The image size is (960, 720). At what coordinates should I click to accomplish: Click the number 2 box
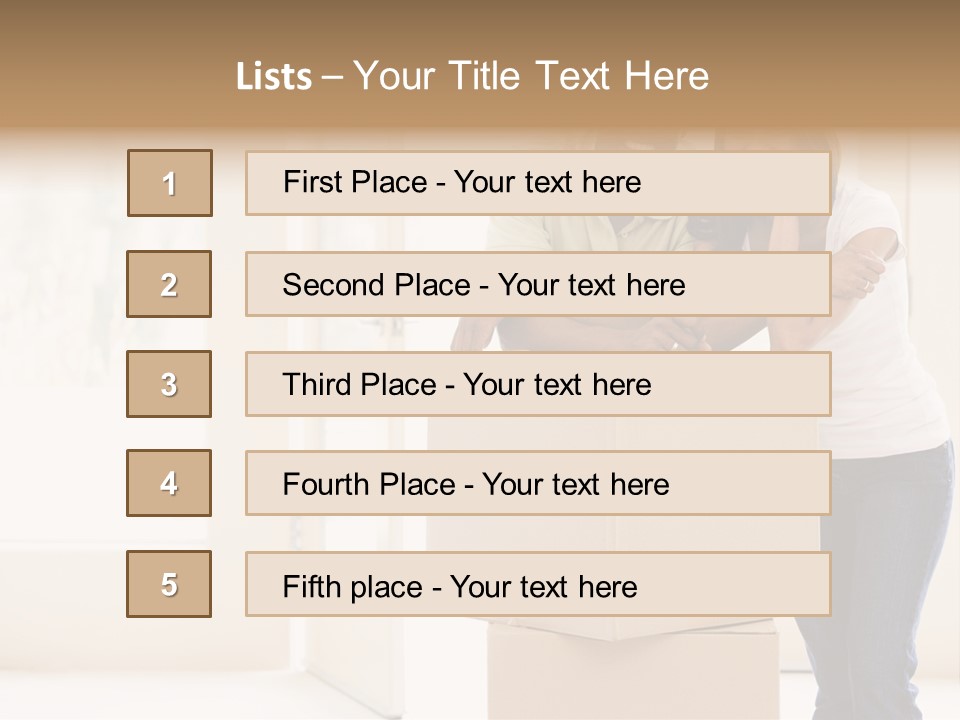[x=169, y=284]
